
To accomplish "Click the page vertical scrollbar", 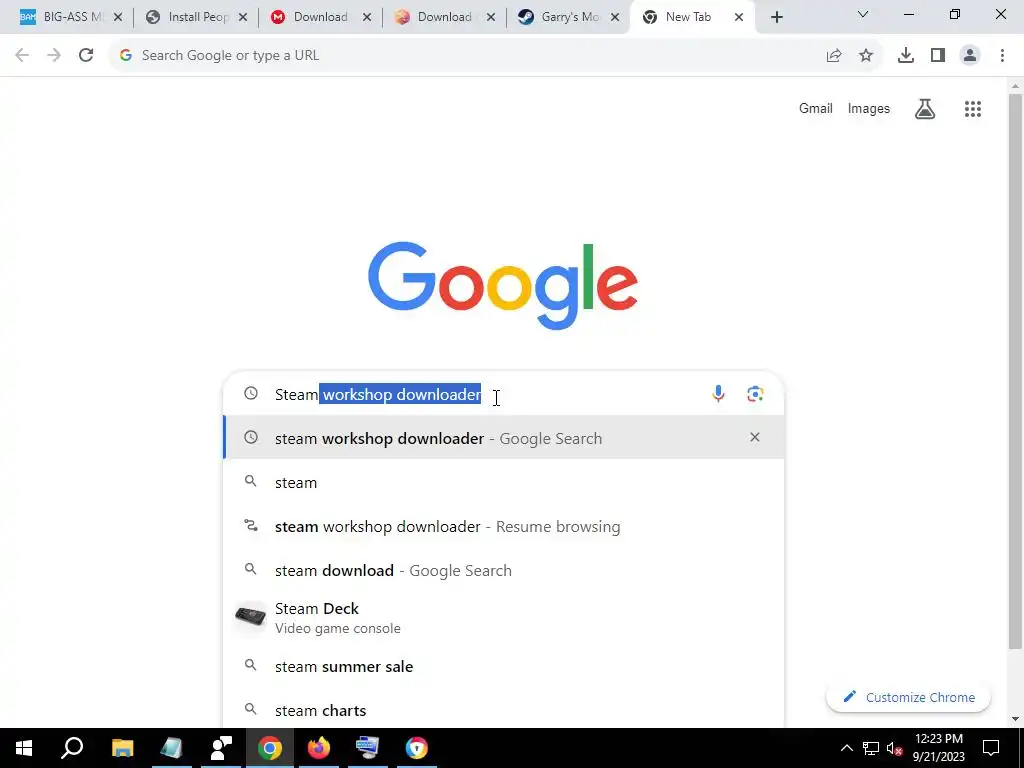I will (x=1016, y=372).
